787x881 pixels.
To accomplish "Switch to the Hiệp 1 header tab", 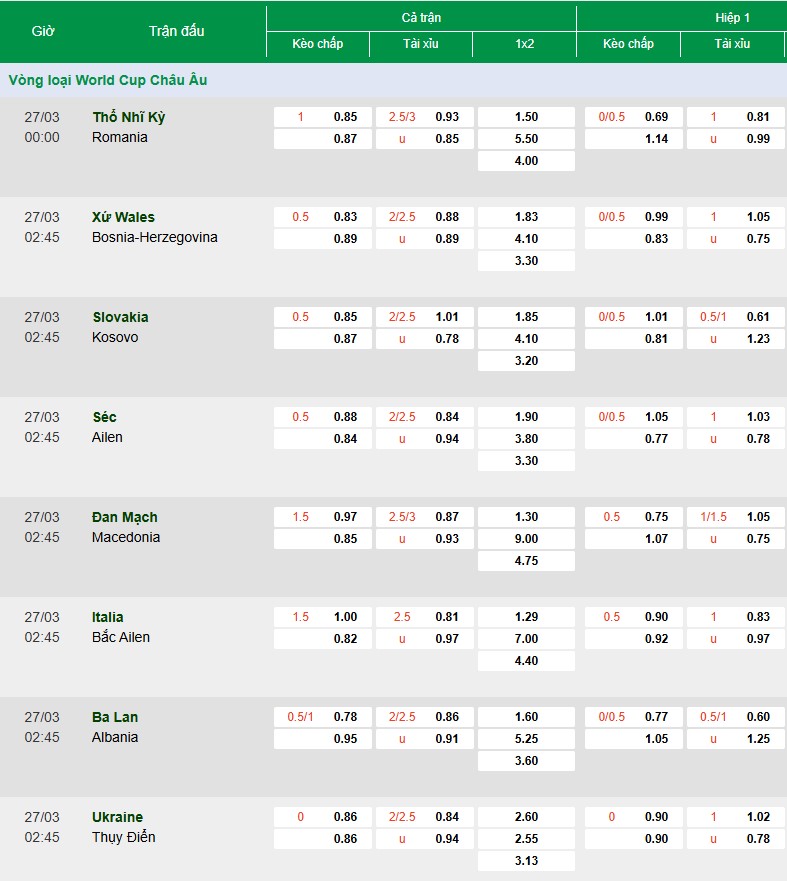I will click(x=732, y=18).
